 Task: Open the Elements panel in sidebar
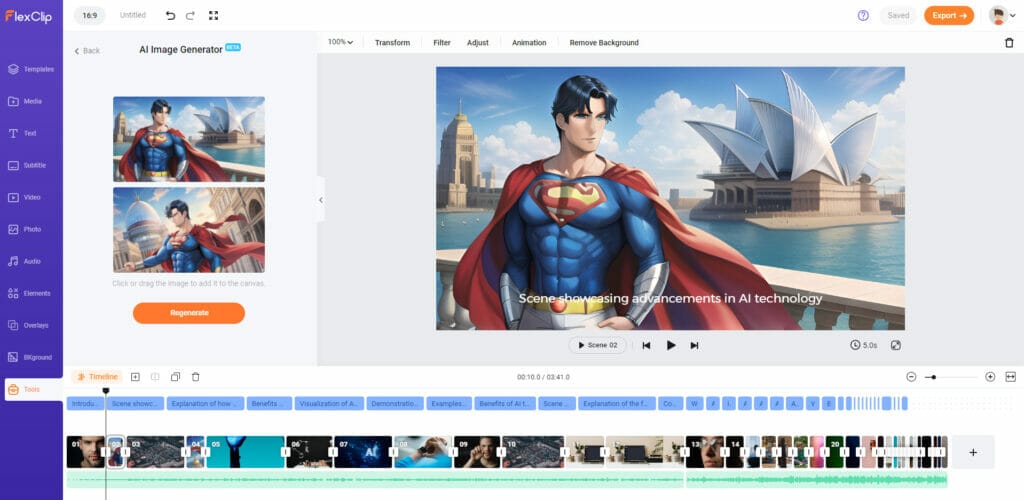(31, 293)
